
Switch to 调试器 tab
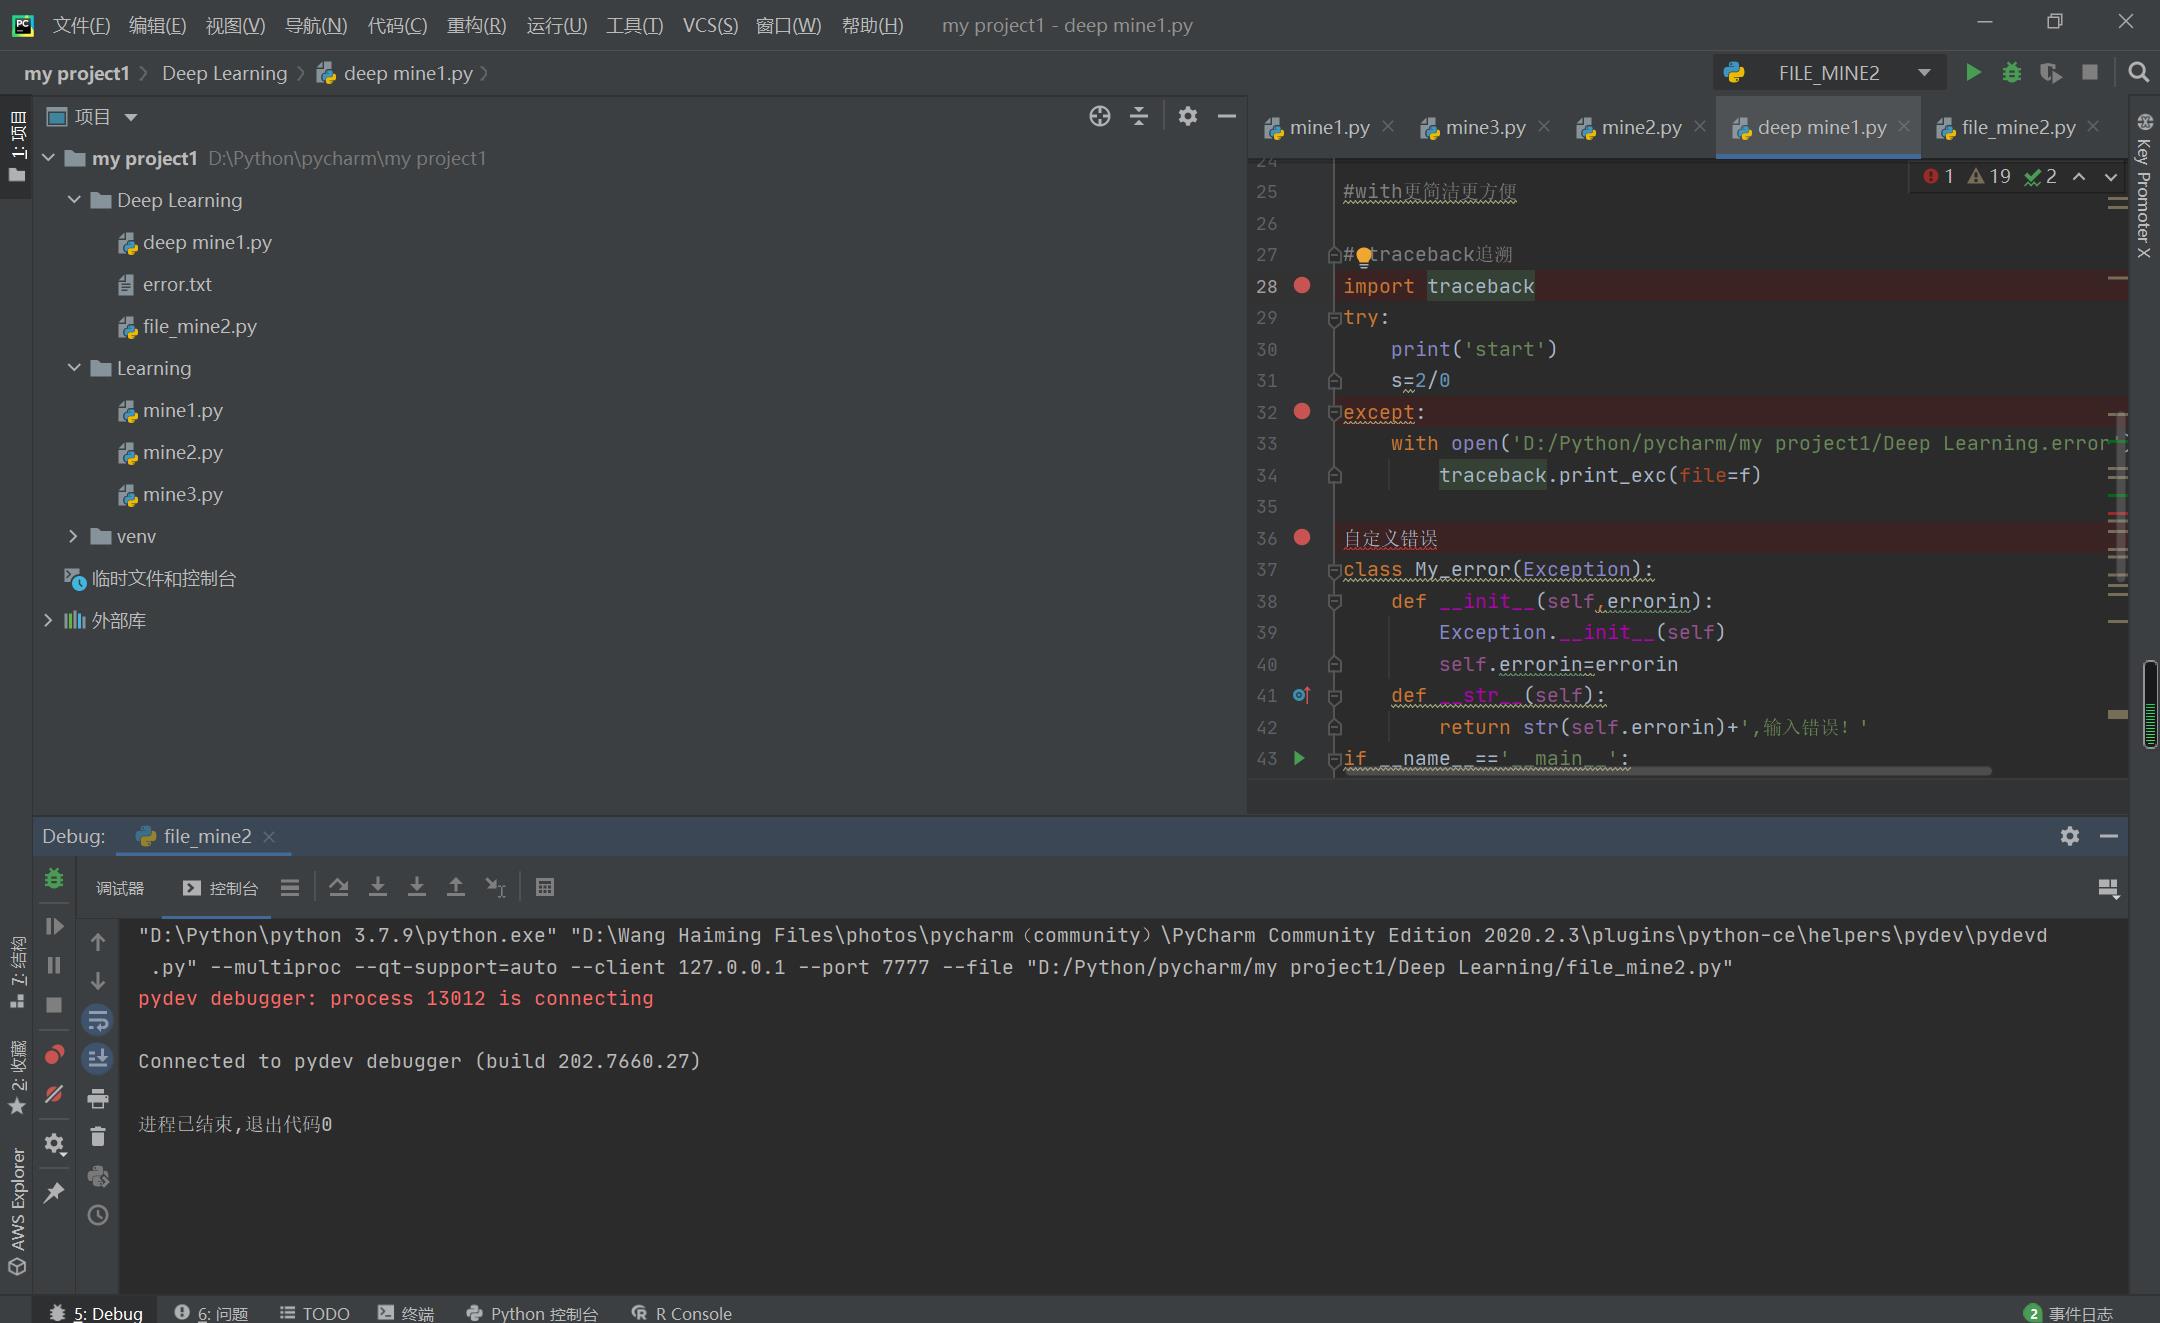(x=120, y=888)
